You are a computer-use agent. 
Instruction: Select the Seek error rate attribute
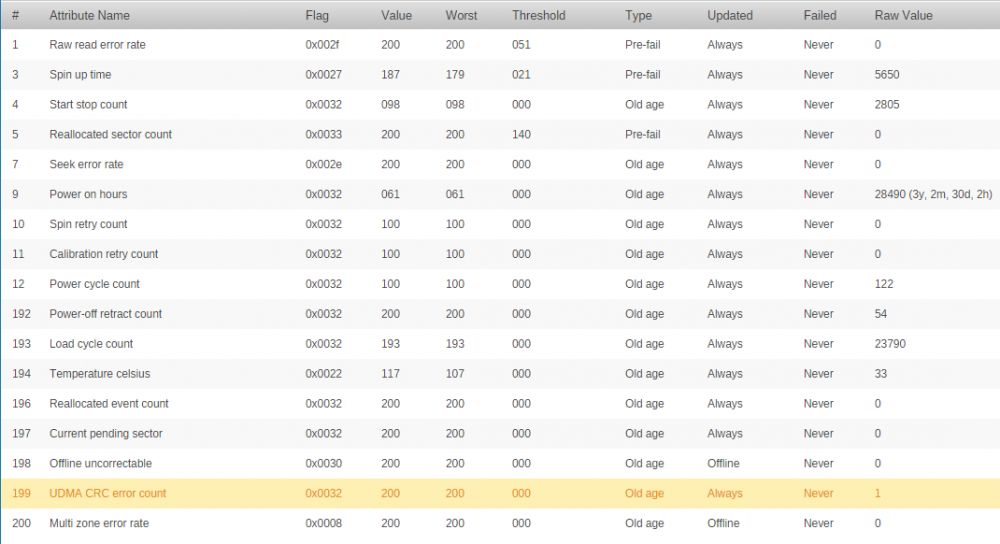point(86,165)
